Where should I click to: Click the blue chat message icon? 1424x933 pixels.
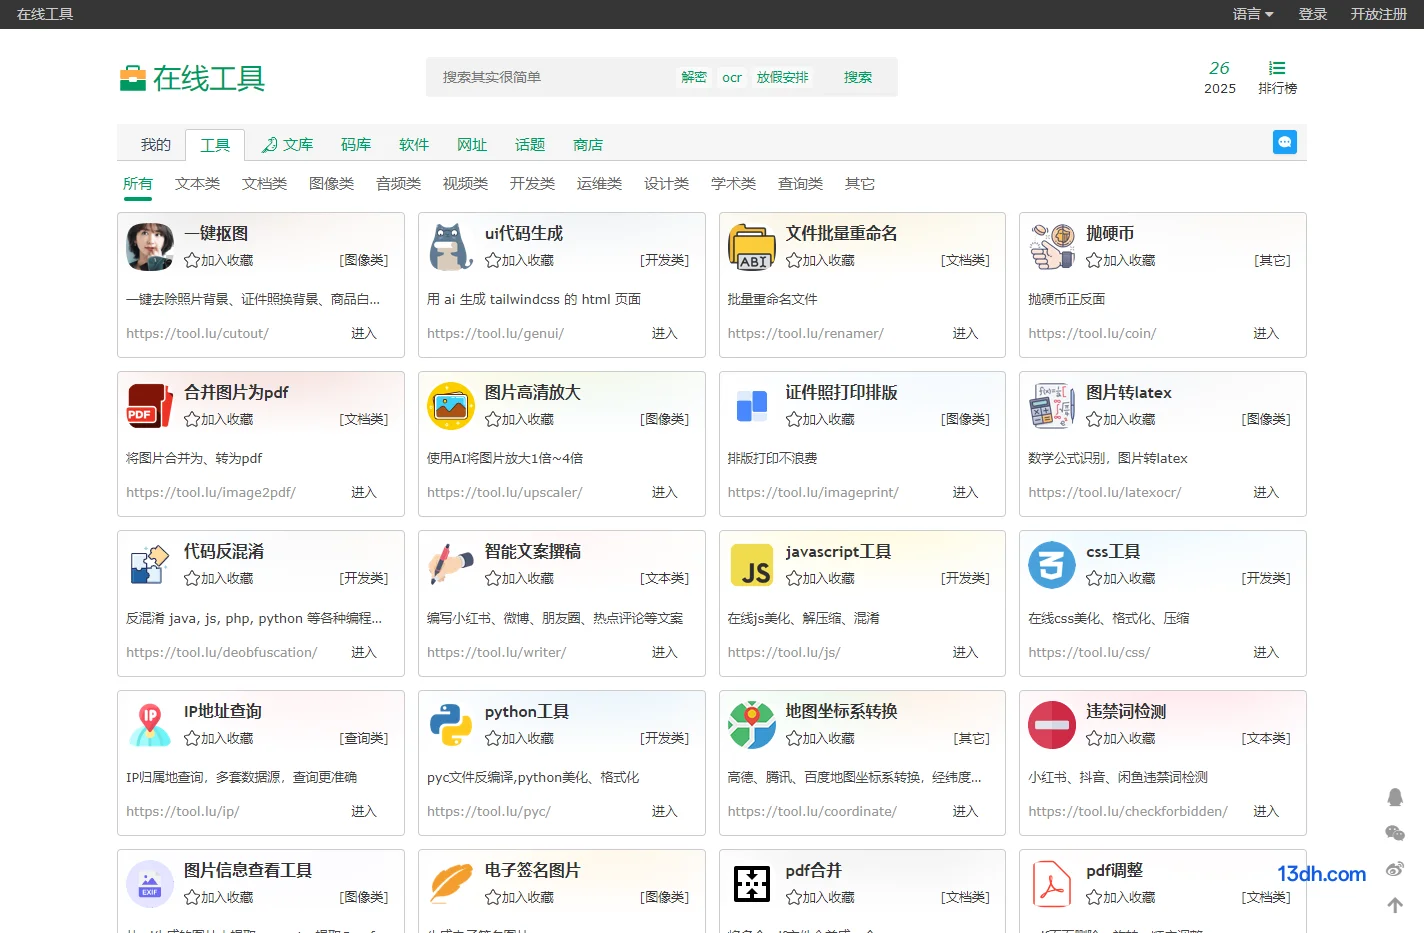pyautogui.click(x=1285, y=142)
